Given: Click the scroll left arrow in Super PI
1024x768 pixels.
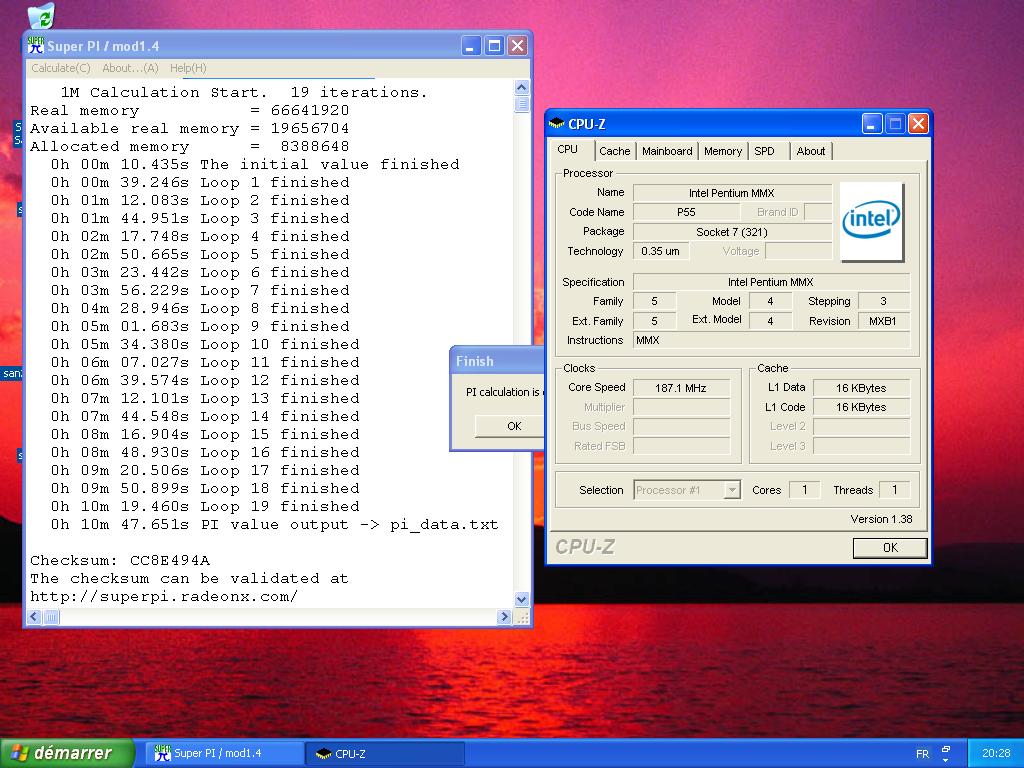Looking at the screenshot, I should 35,616.
